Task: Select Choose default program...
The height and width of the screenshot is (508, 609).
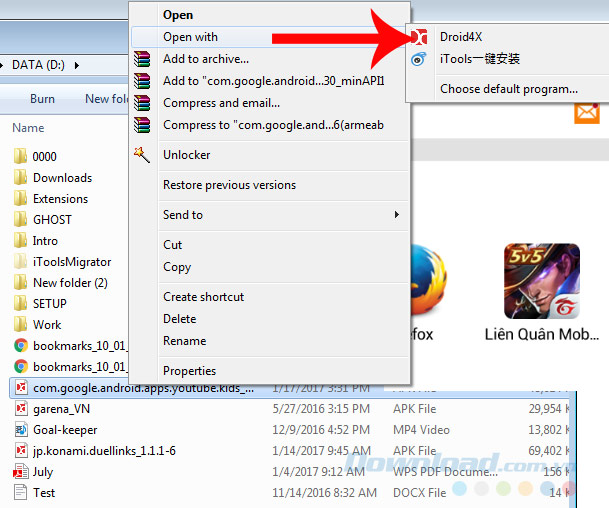Action: pos(509,89)
